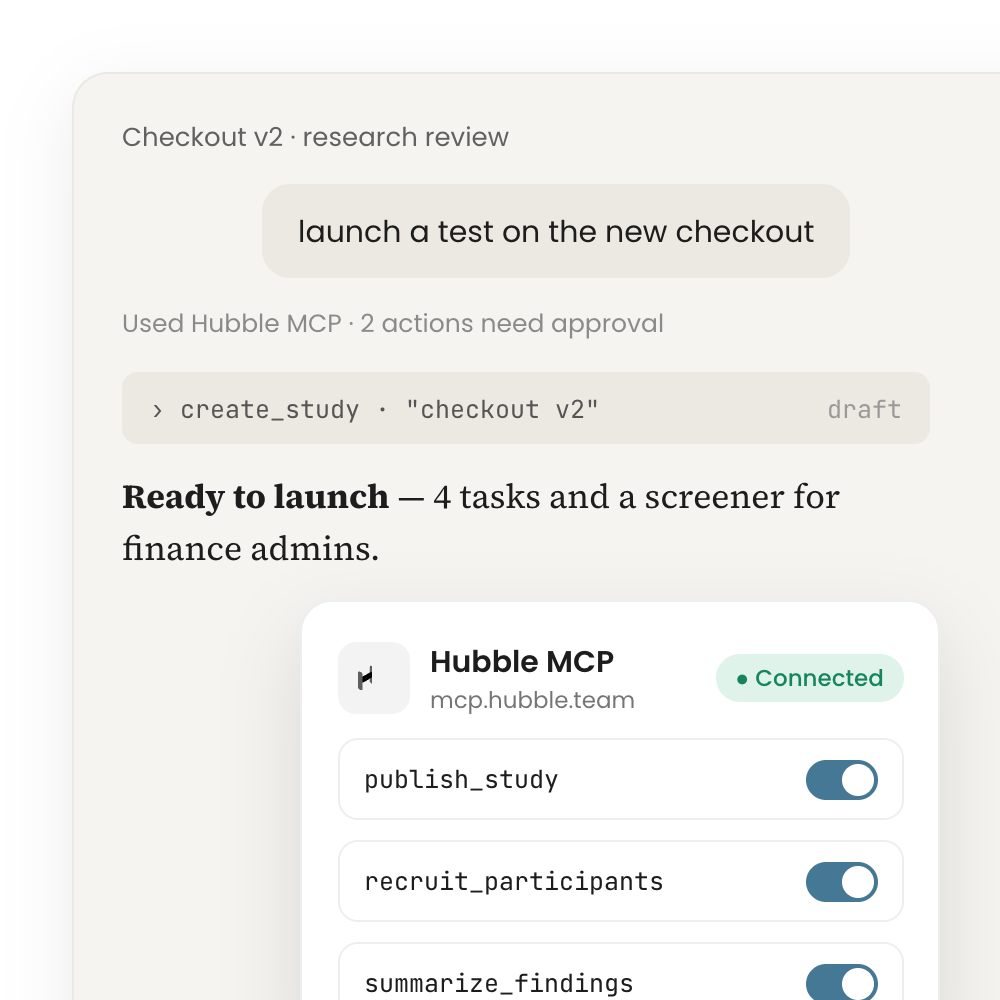
Task: Click the 'finance admins.' text
Action: coord(251,549)
